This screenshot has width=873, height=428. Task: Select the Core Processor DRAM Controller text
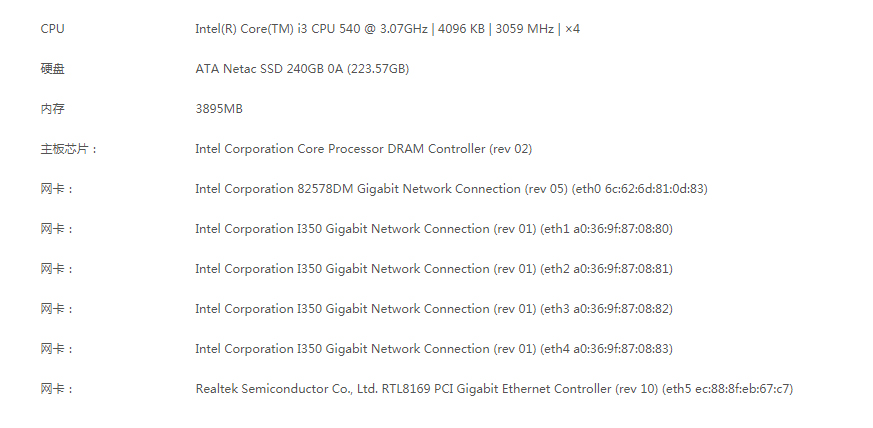363,149
